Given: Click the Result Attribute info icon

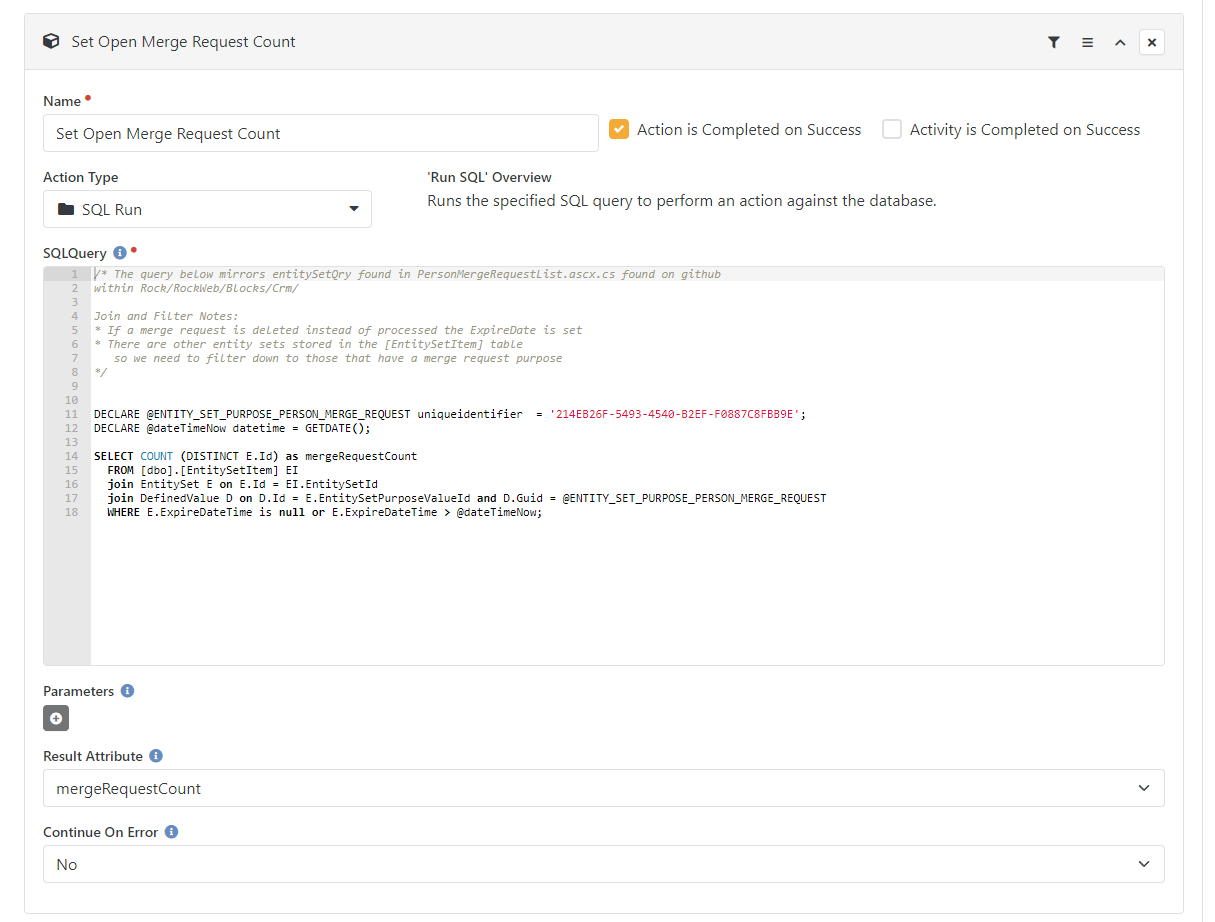Looking at the screenshot, I should coord(156,756).
